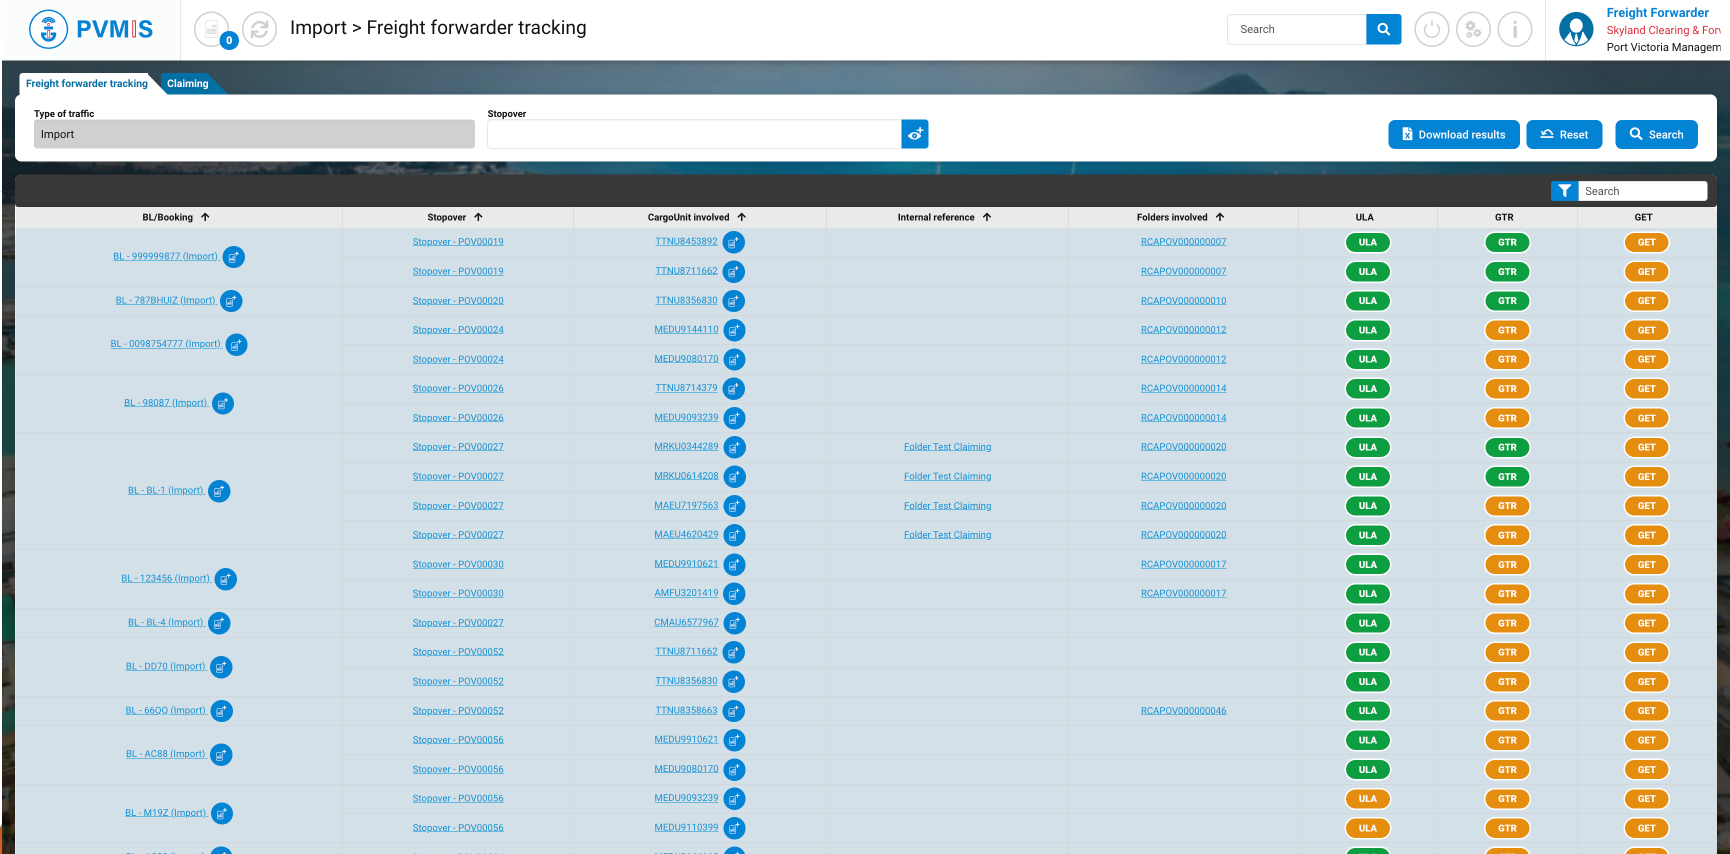Screen dimensions: 1730x854
Task: Open the settings gears icon
Action: tap(1473, 30)
